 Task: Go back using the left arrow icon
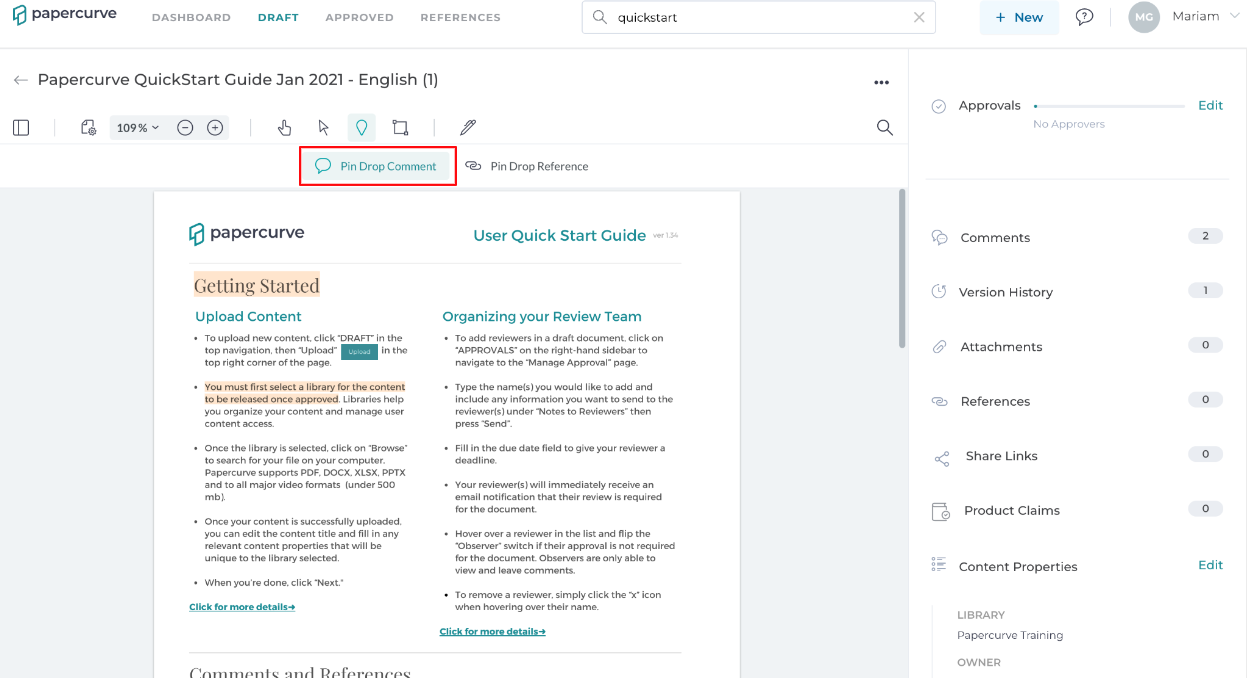click(20, 80)
